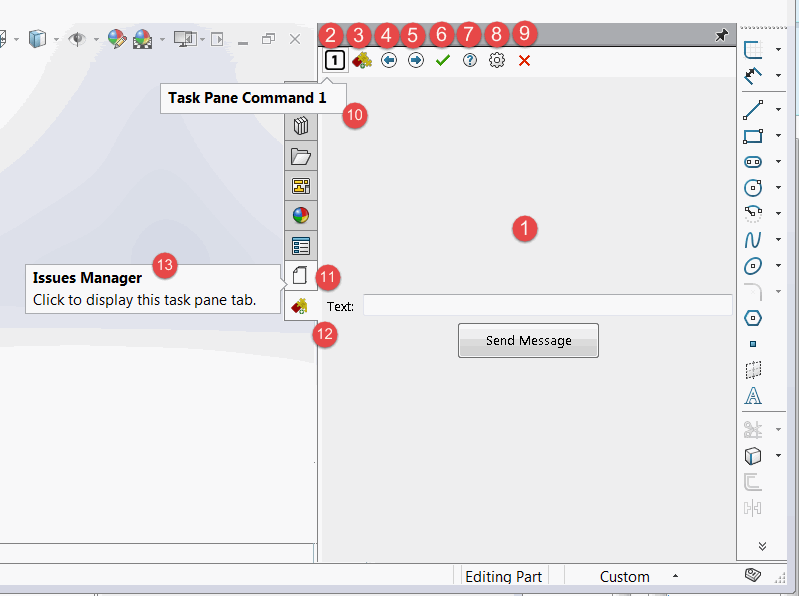Click the Send Message button
The image size is (799, 596).
pos(528,340)
